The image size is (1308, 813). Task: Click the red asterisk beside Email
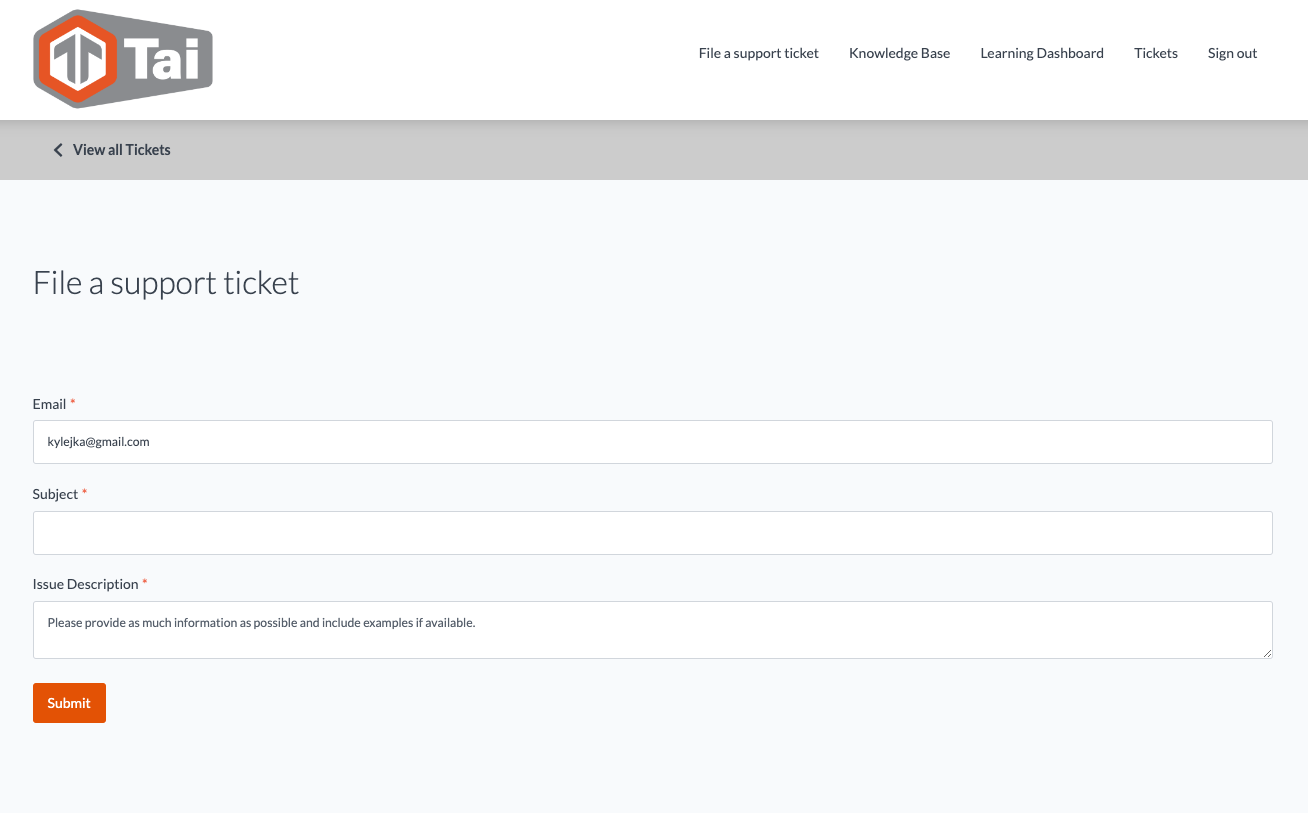coord(73,403)
